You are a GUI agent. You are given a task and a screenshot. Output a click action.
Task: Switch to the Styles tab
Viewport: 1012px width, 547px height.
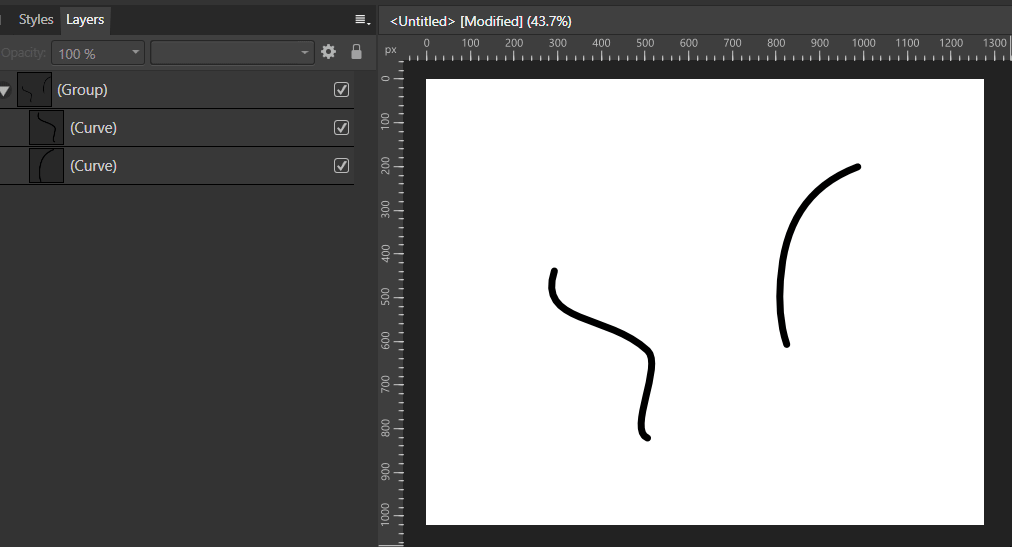click(35, 20)
